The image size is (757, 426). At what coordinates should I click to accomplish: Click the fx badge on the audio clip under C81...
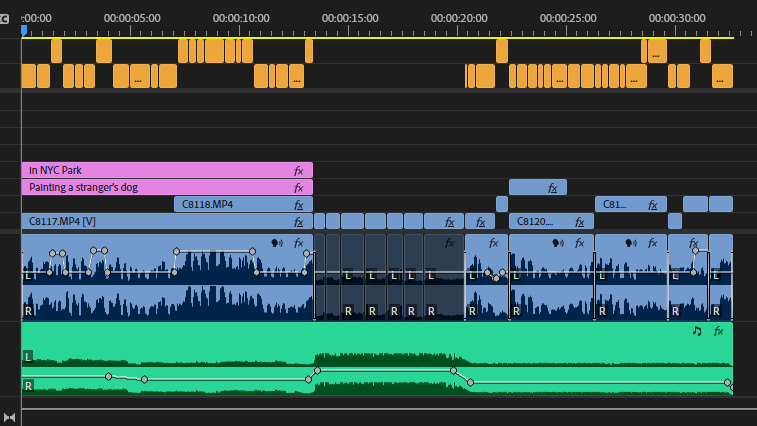pyautogui.click(x=653, y=243)
